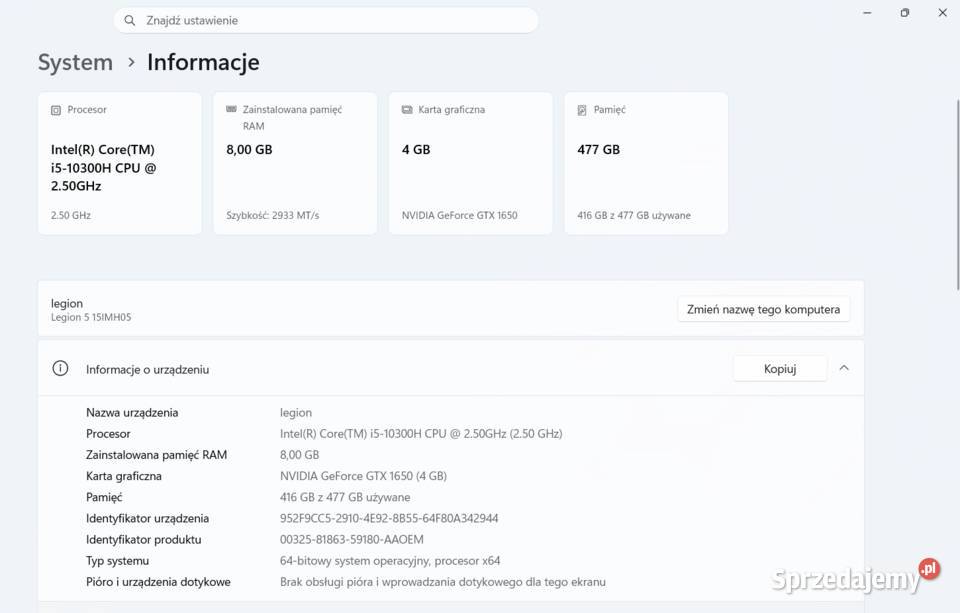Click the vertical scrollbar thumb
This screenshot has width=960, height=613.
point(958,194)
